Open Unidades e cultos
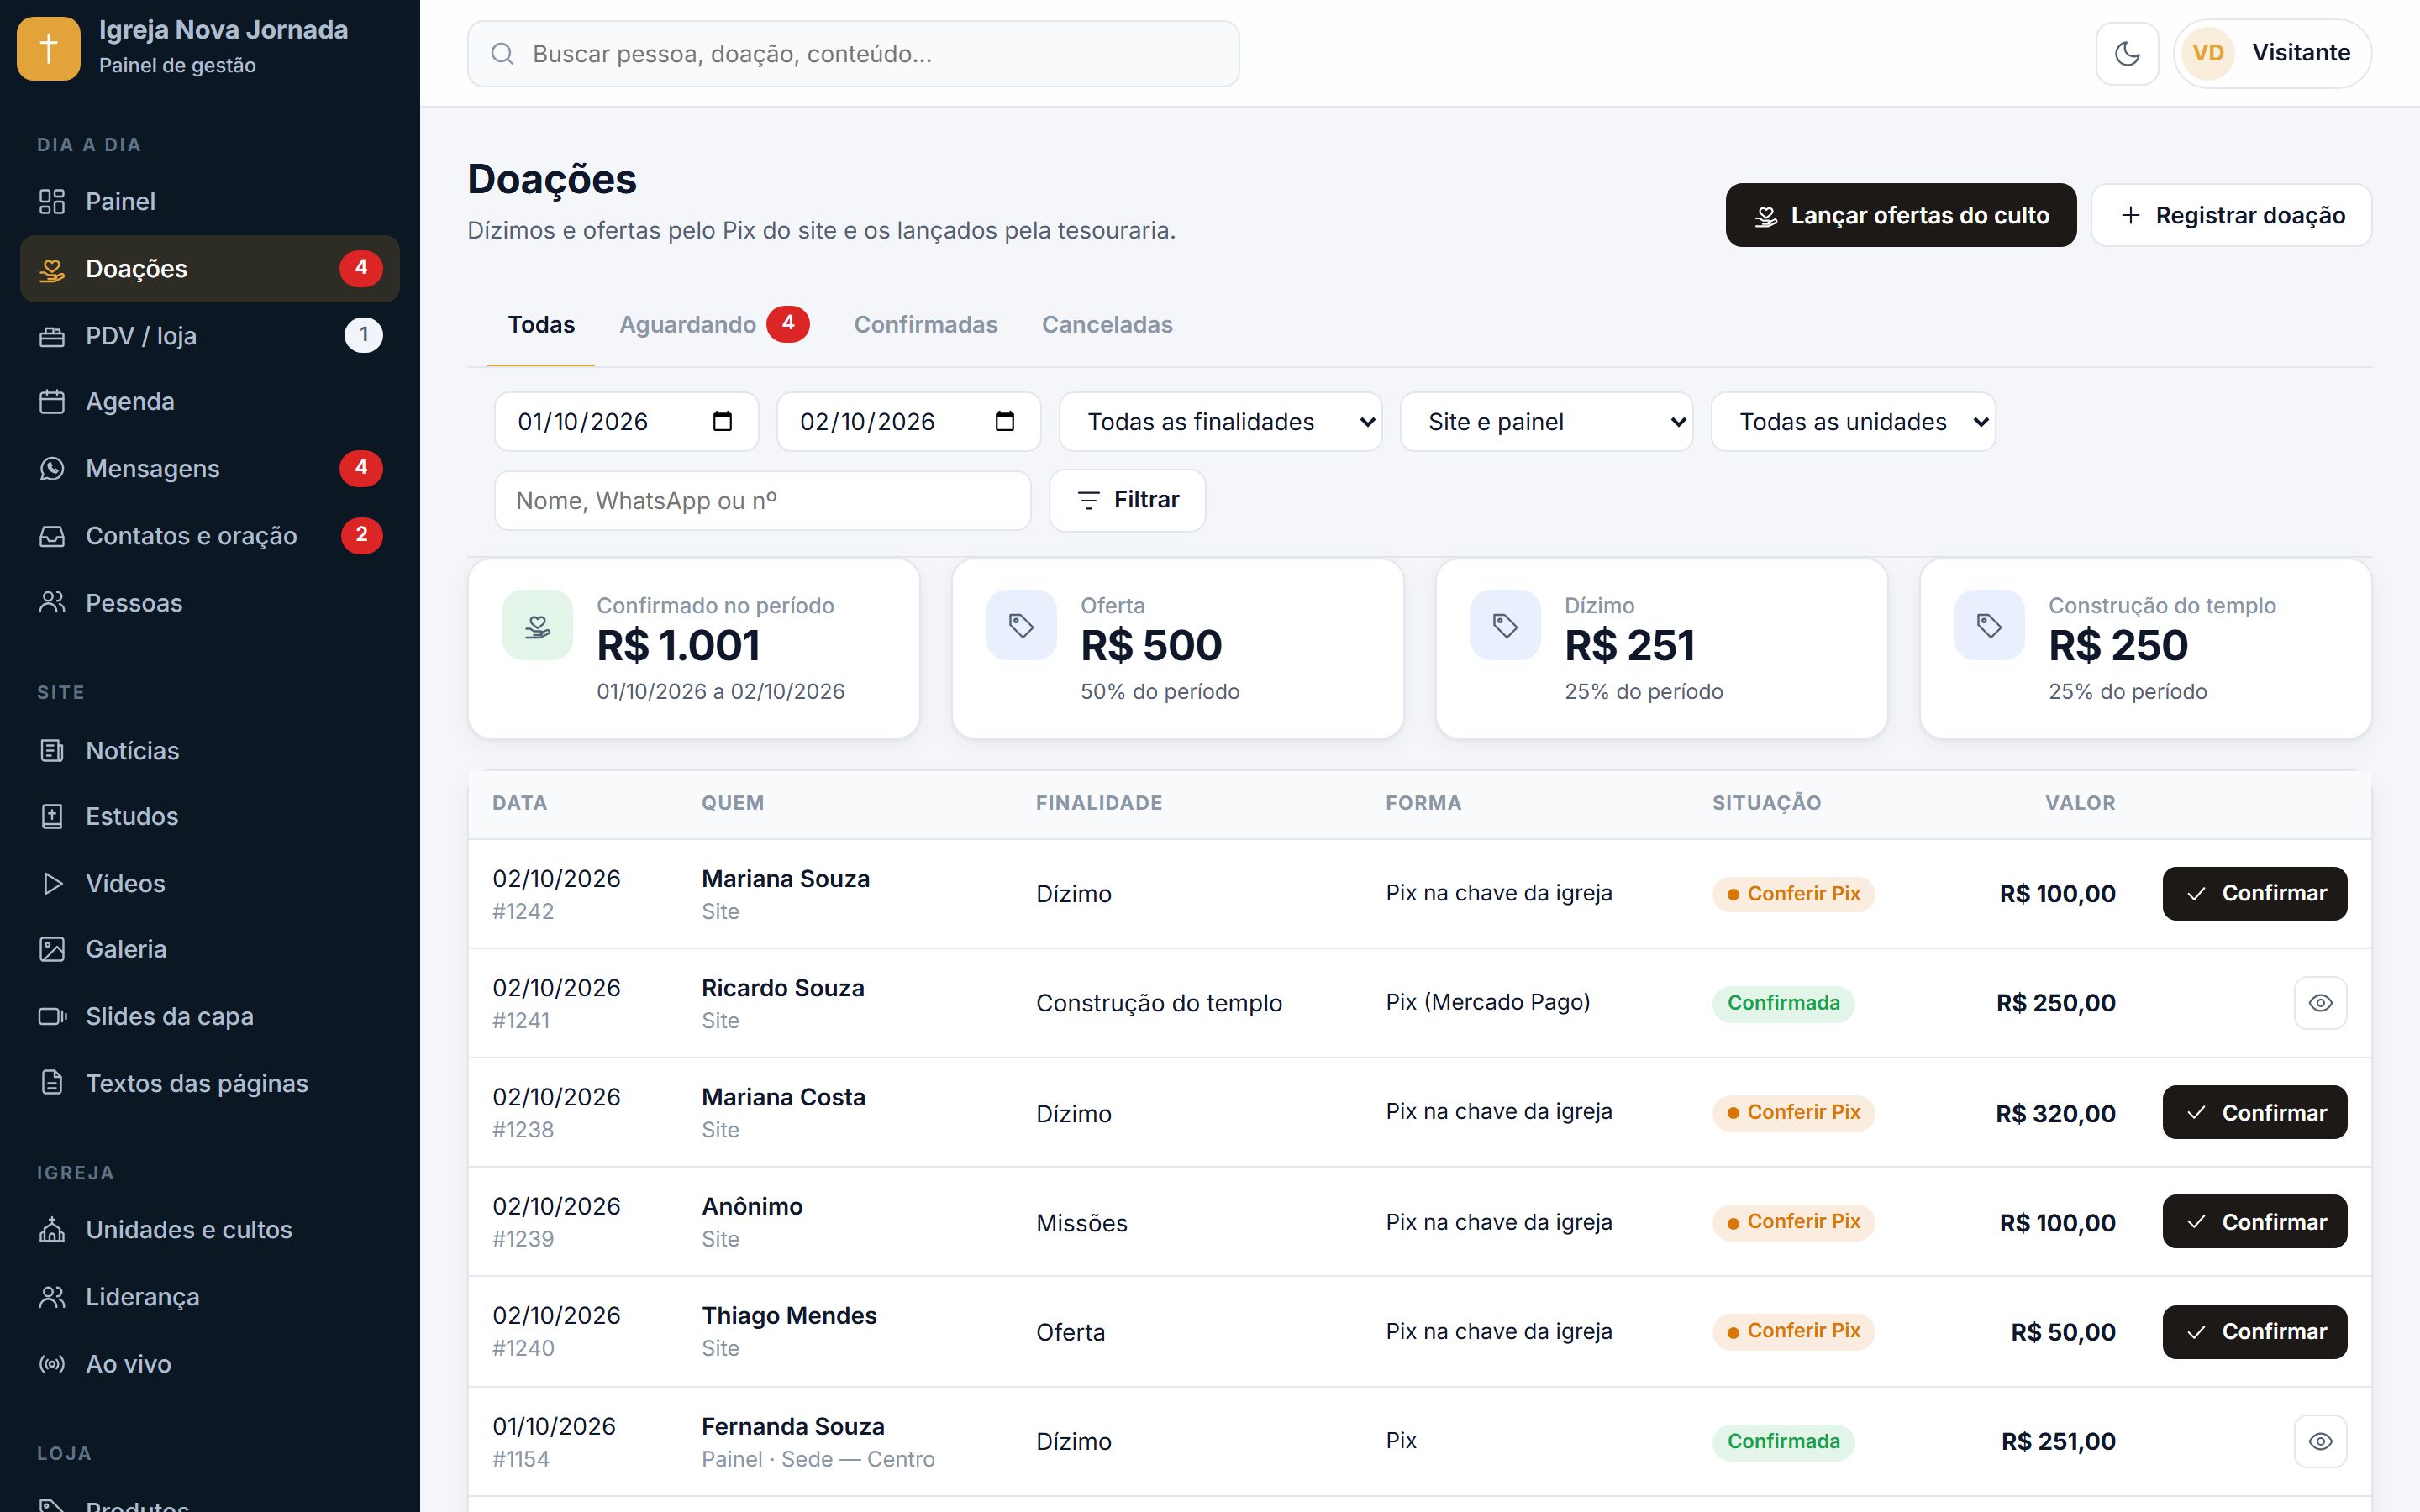The height and width of the screenshot is (1512, 2420). click(x=210, y=1229)
